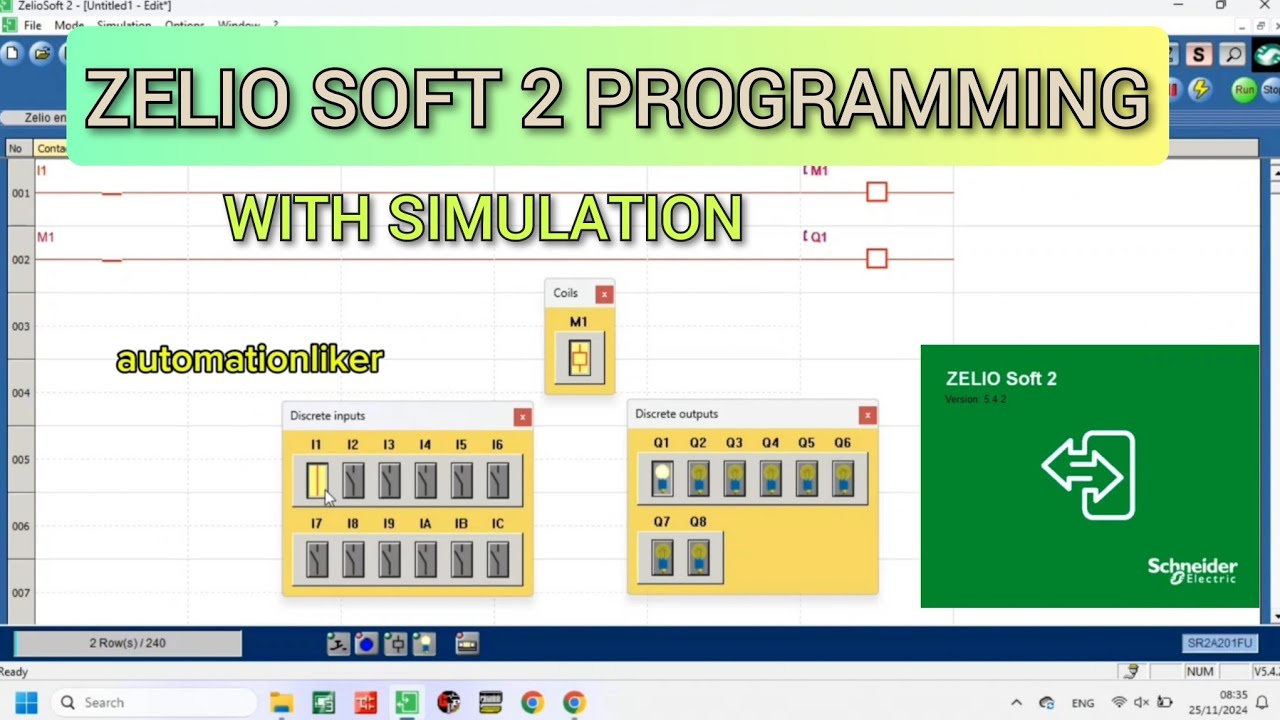Click the Q2 output lamp
This screenshot has width=1280, height=720.
698,479
